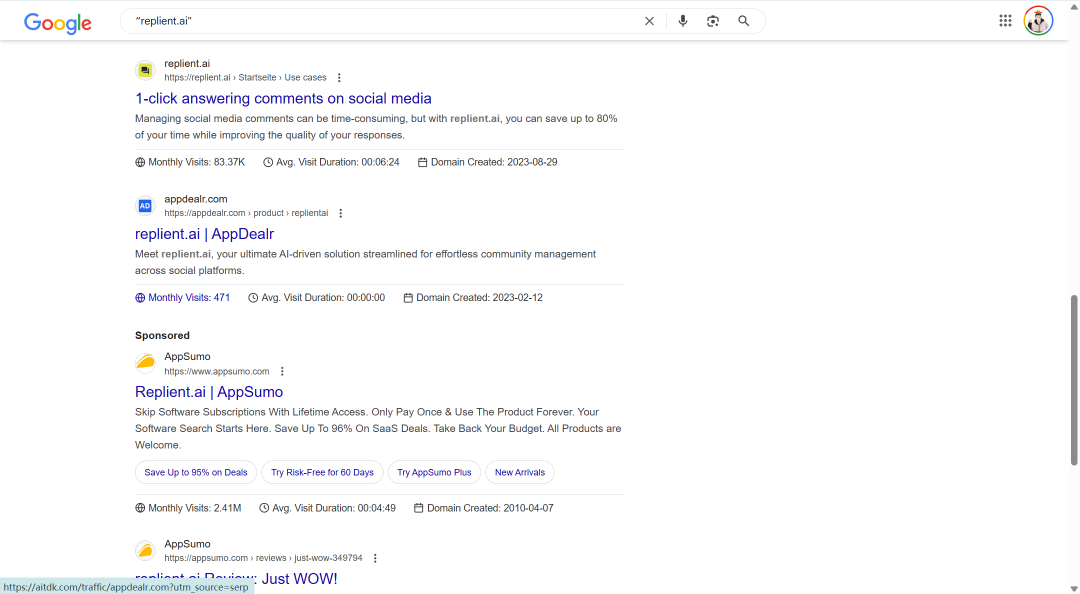The image size is (1080, 594).
Task: Open 'replient.ai Review: Just WOW!' result
Action: 236,579
